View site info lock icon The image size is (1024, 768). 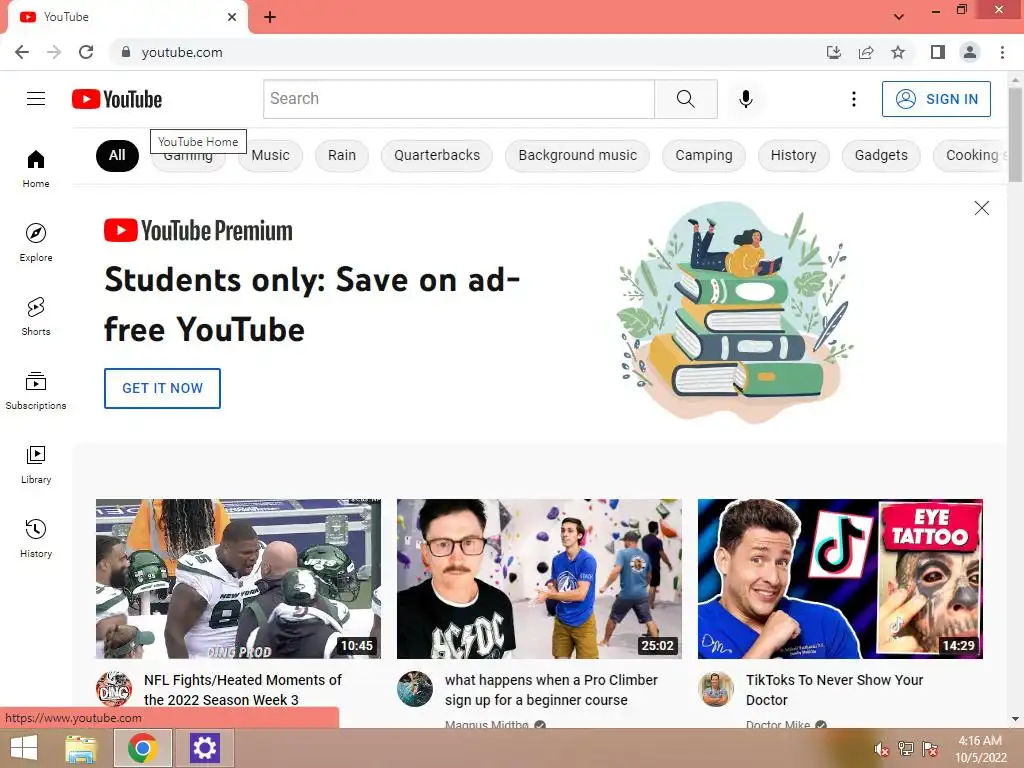click(126, 52)
